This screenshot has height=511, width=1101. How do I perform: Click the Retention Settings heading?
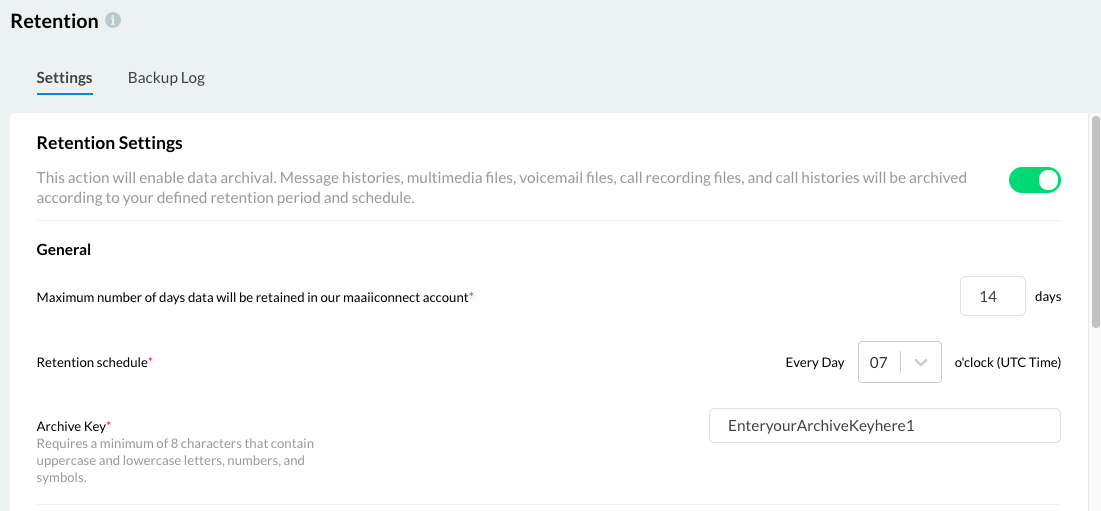(110, 143)
